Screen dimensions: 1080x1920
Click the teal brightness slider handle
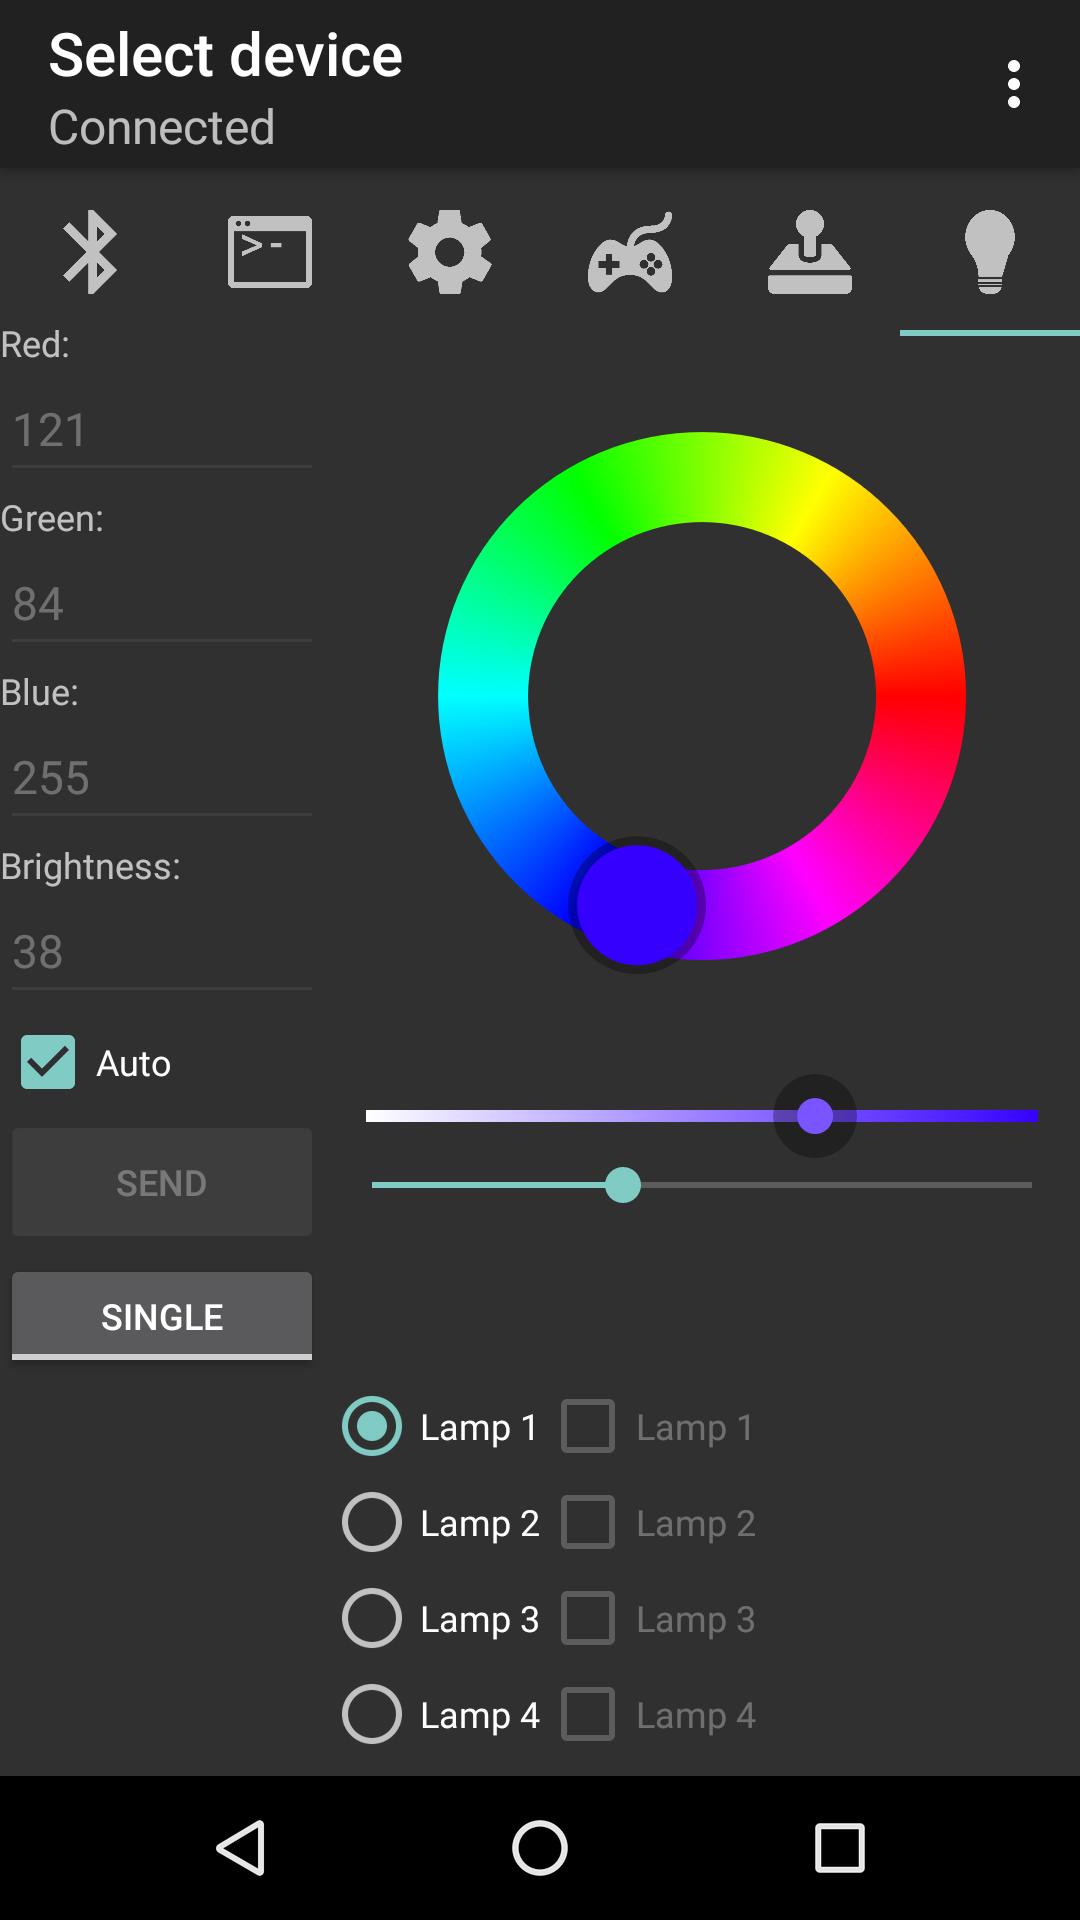623,1185
